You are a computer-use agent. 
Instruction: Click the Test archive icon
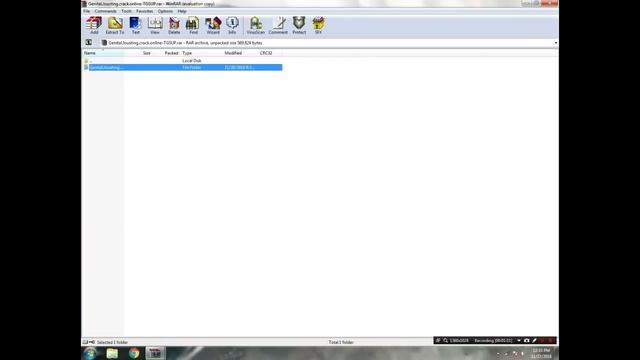(136, 26)
